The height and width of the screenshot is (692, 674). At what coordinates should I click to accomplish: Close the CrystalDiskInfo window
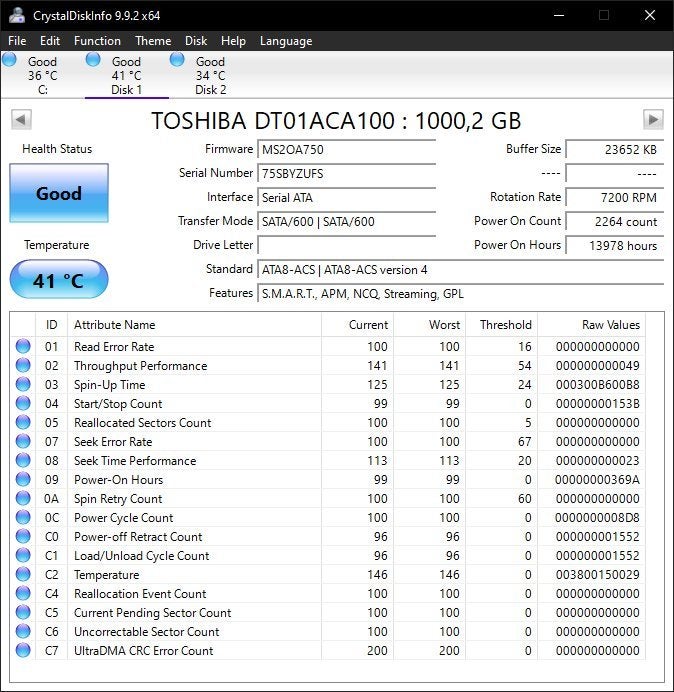click(650, 15)
